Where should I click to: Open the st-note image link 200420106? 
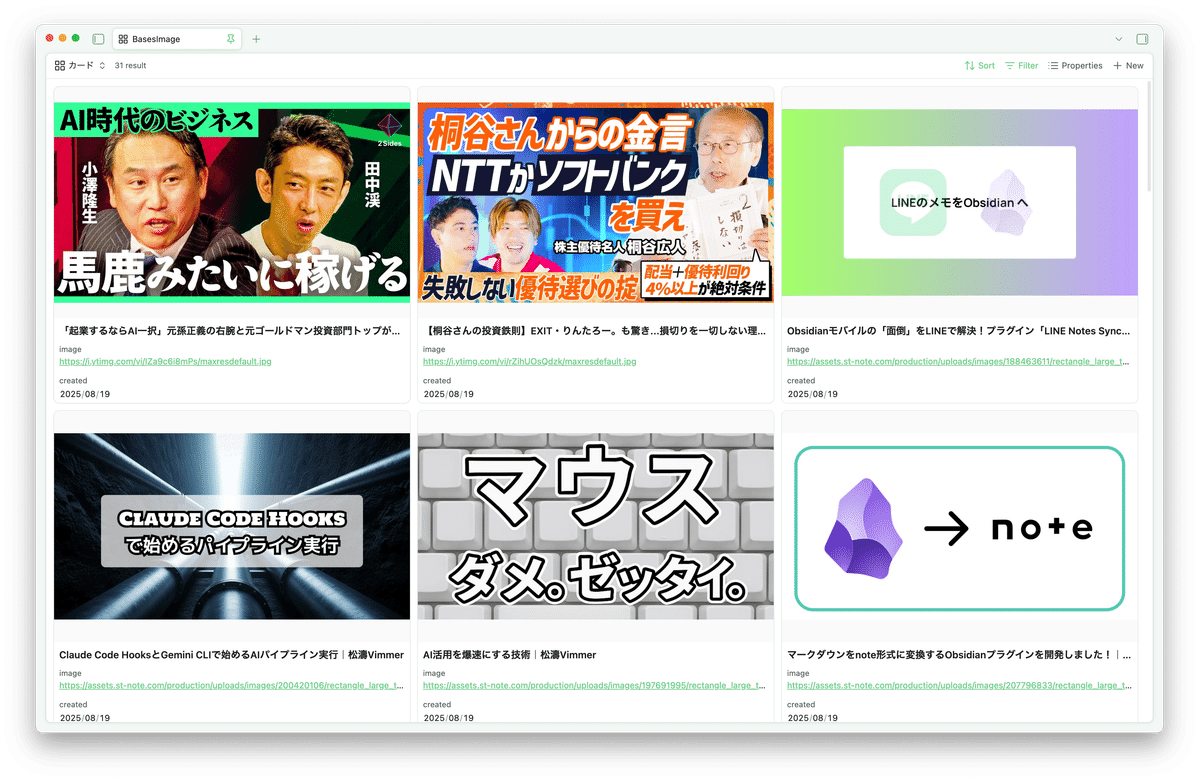230,686
